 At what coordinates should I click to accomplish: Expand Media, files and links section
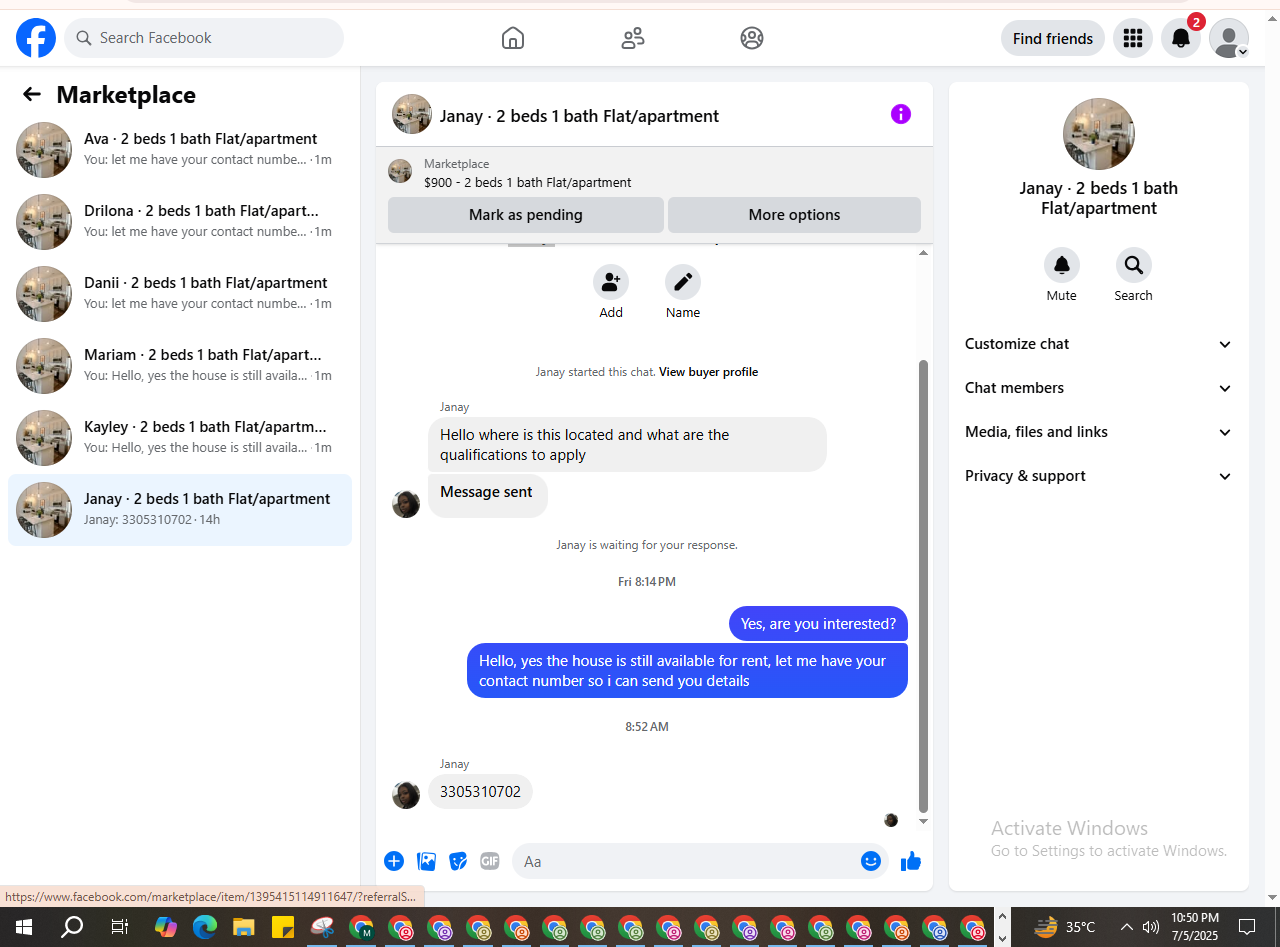pyautogui.click(x=1098, y=432)
